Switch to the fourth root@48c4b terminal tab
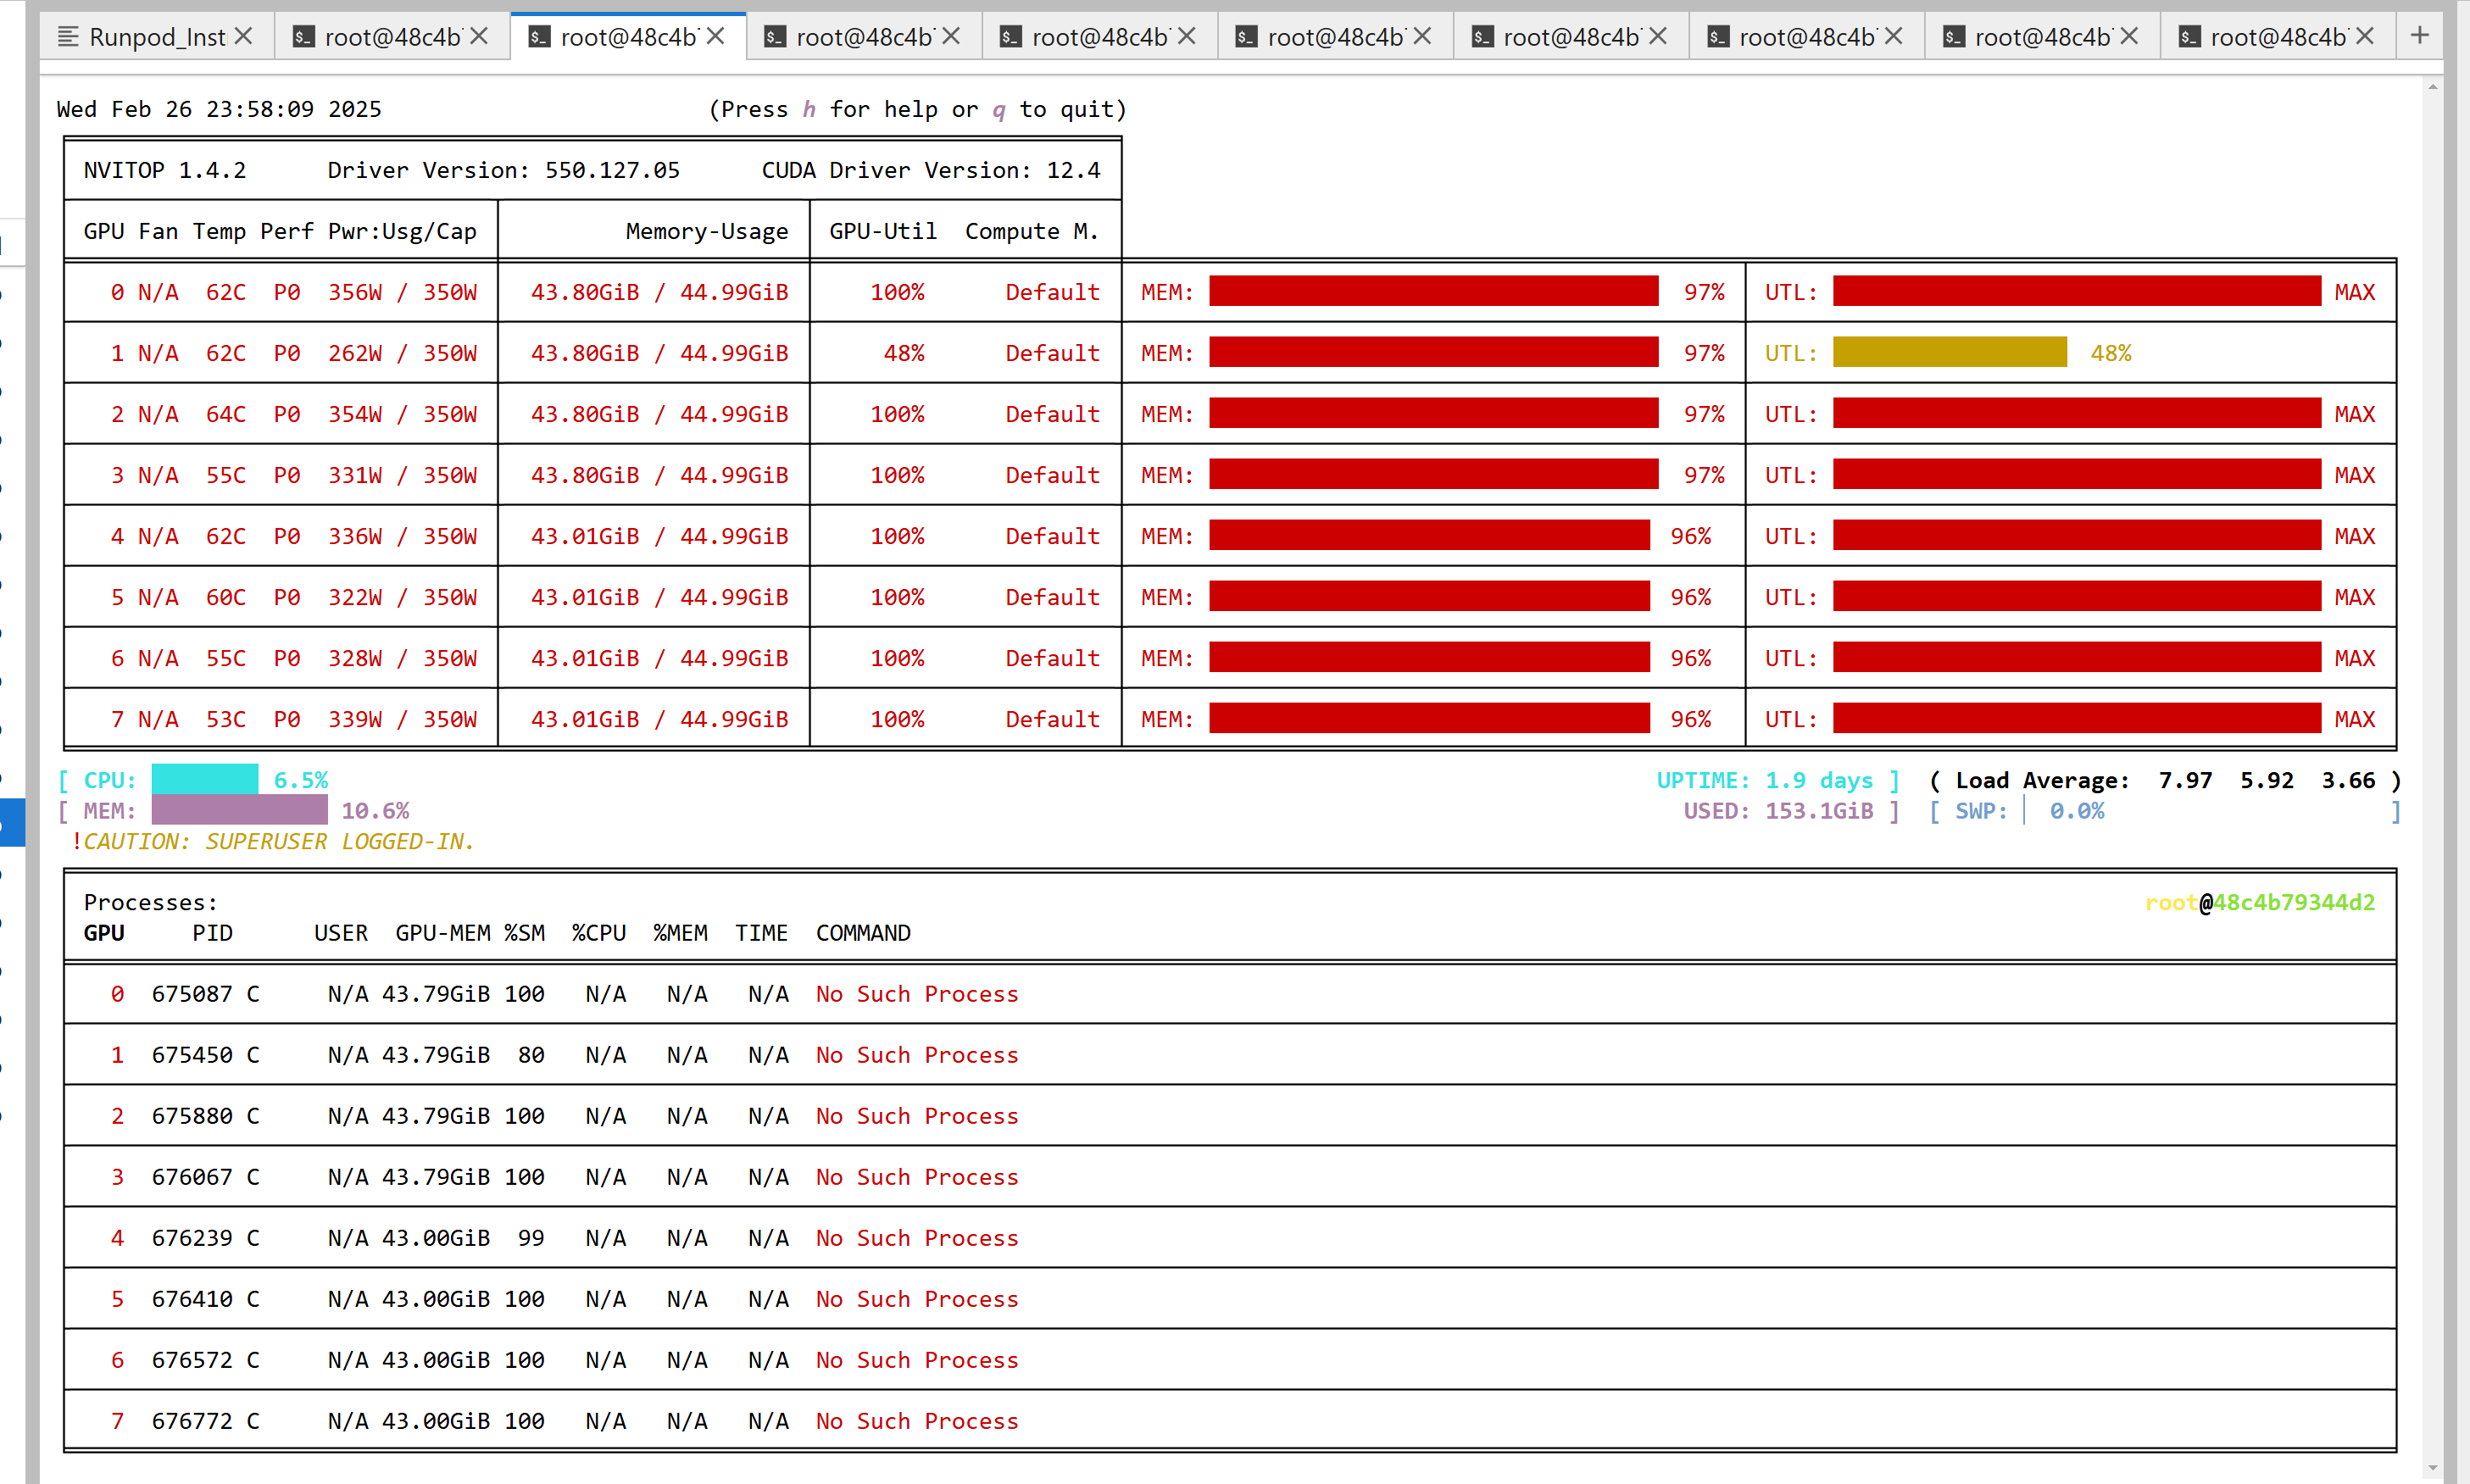The height and width of the screenshot is (1484, 2470). pyautogui.click(x=1100, y=37)
